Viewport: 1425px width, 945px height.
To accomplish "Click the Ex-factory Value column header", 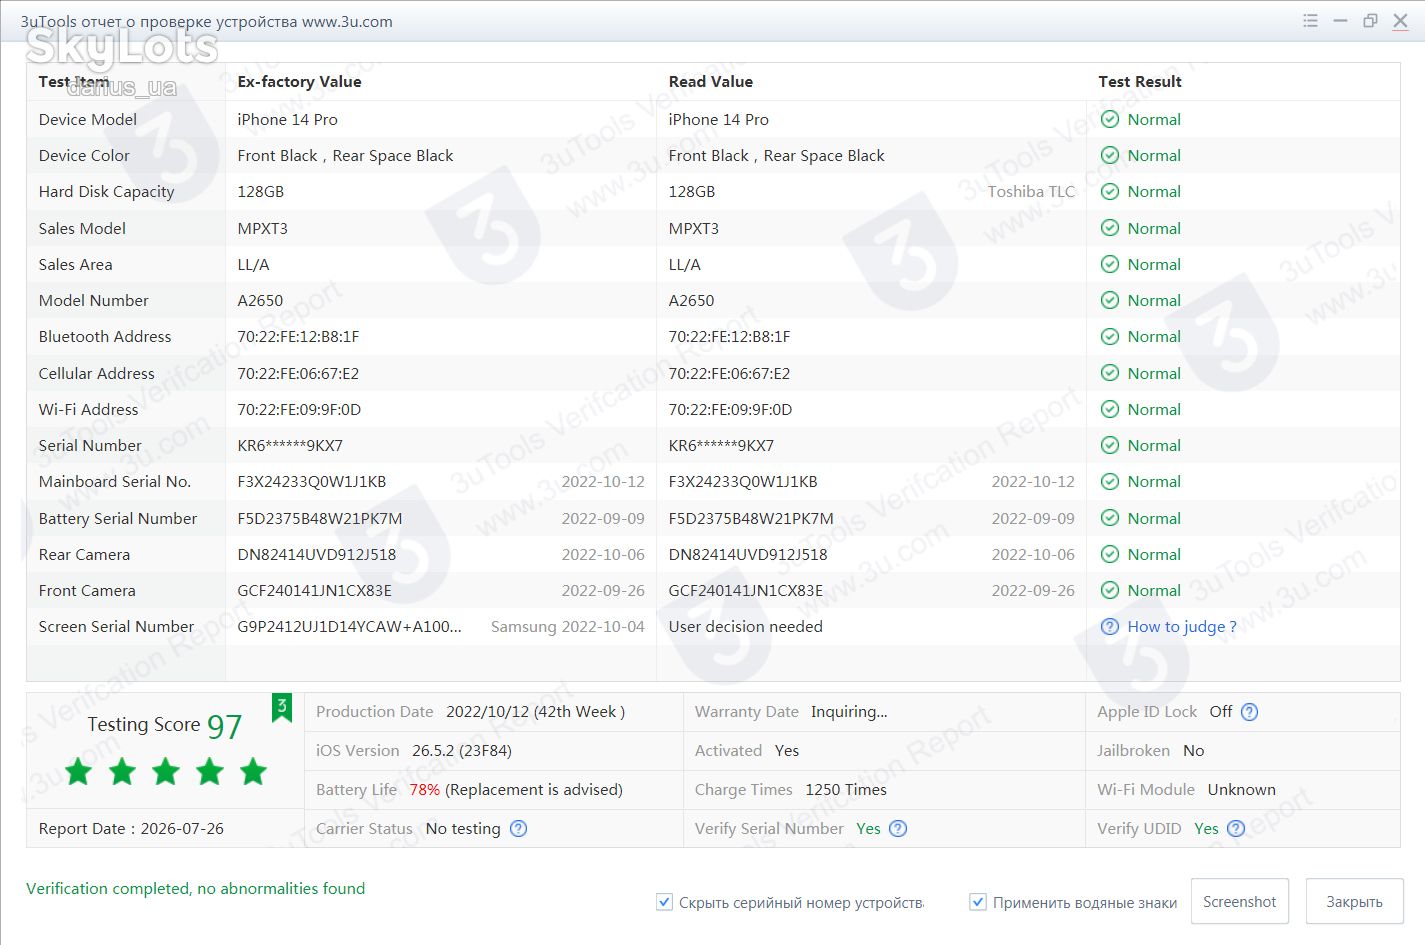I will [x=299, y=82].
